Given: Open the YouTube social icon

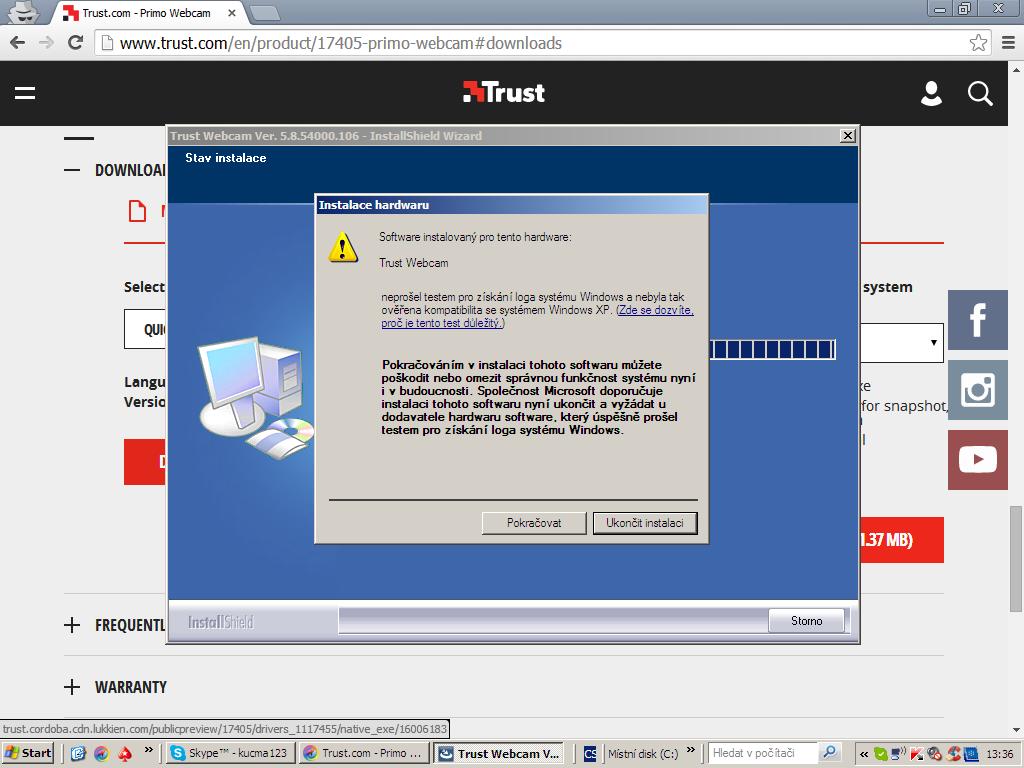Looking at the screenshot, I should (x=978, y=459).
